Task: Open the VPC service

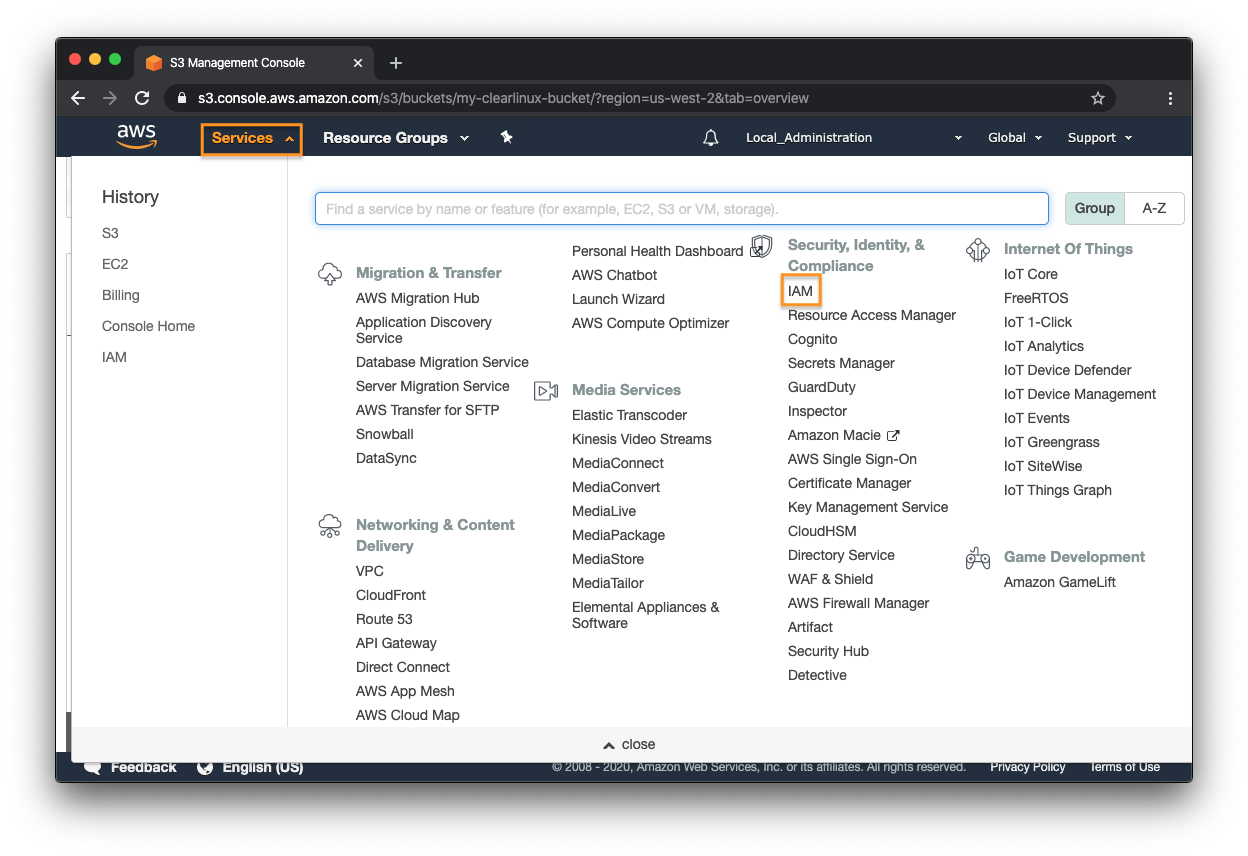Action: click(x=370, y=571)
